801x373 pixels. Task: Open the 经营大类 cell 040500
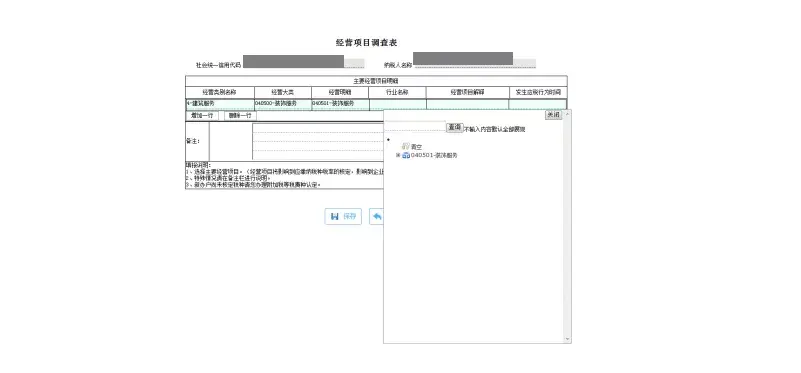(x=283, y=104)
